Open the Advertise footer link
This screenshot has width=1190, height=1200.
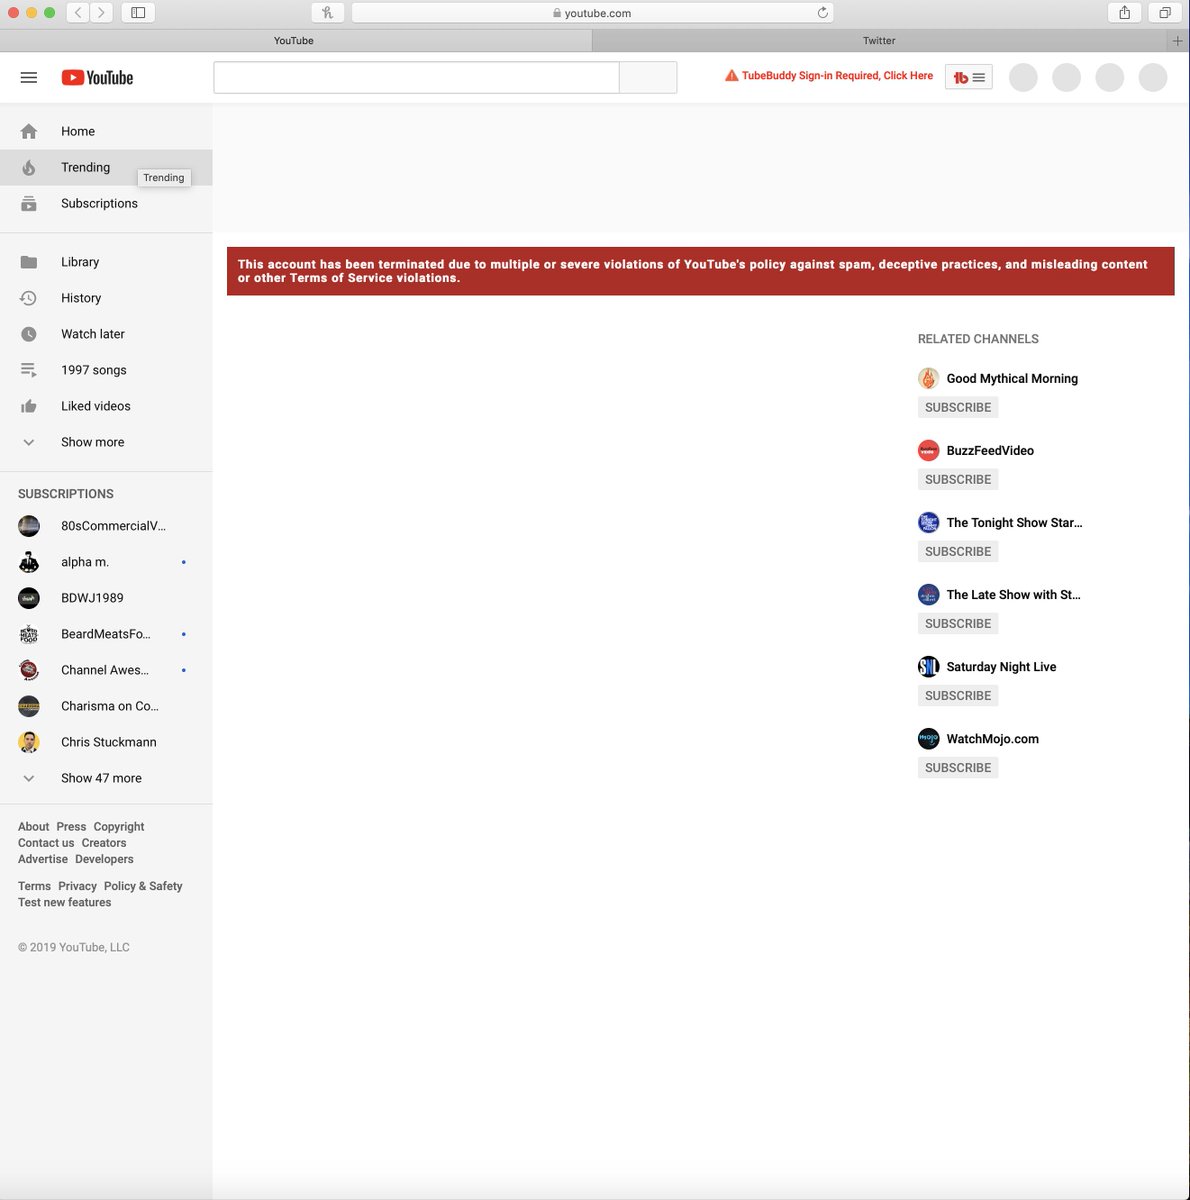click(43, 859)
